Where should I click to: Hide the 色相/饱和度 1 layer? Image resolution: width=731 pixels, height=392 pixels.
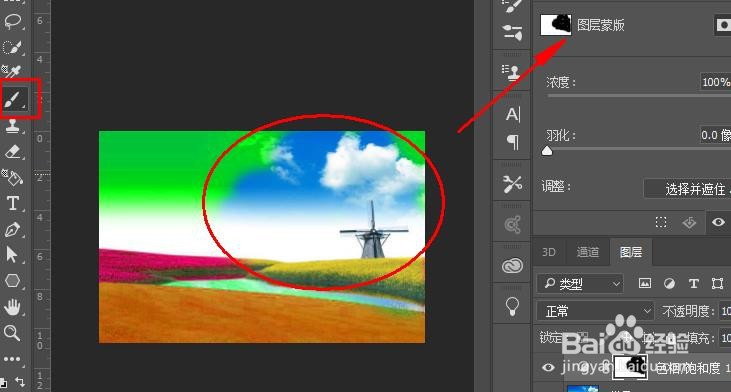pos(548,368)
